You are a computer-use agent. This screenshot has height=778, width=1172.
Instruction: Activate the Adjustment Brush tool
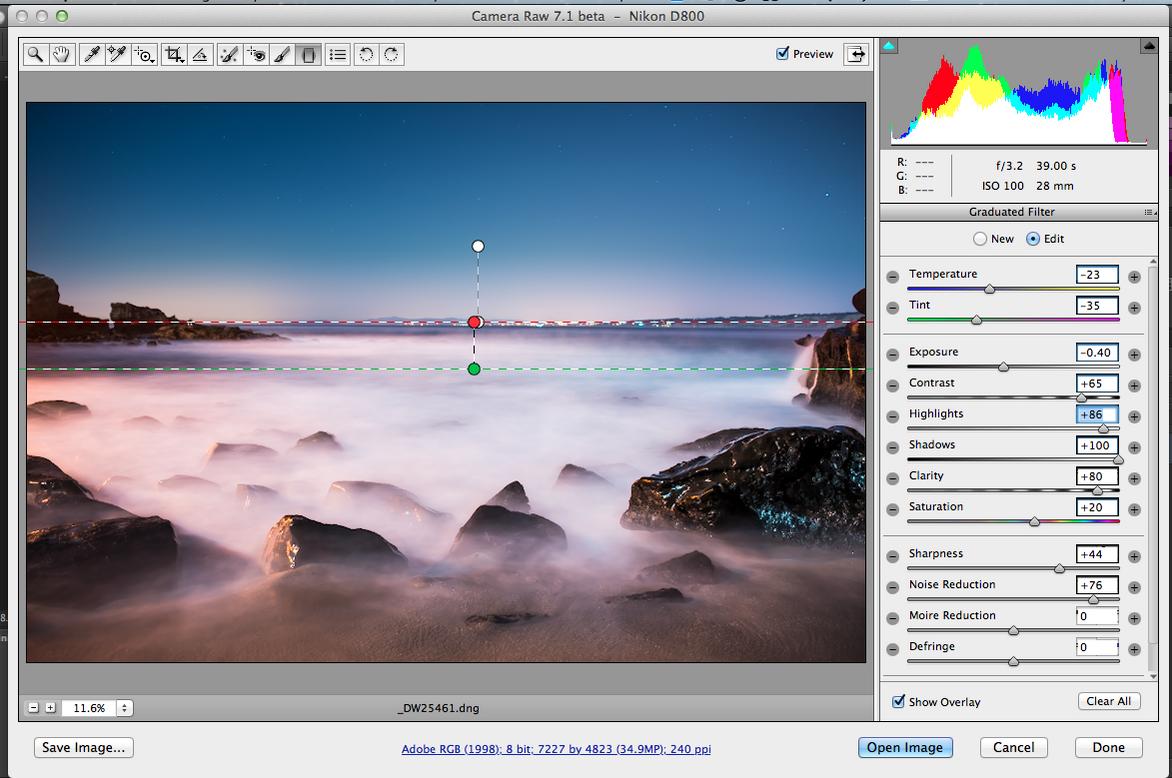point(283,55)
